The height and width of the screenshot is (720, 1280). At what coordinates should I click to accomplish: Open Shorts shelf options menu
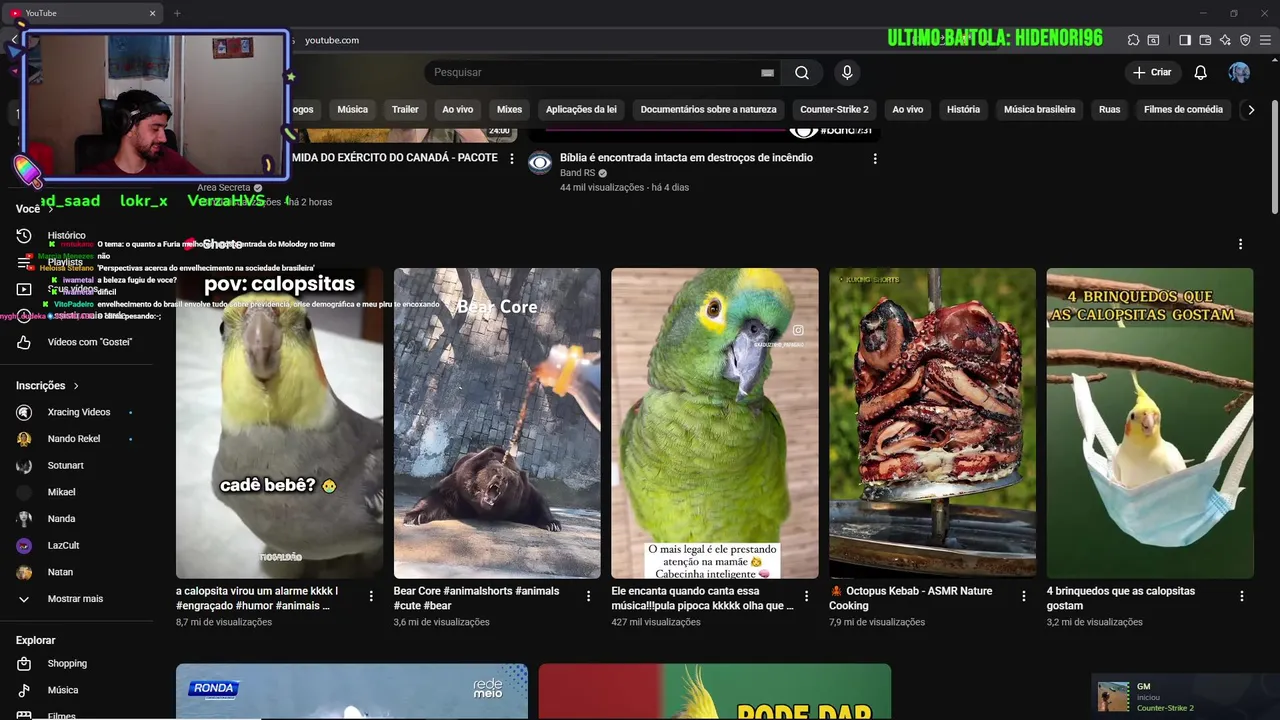coord(1240,244)
